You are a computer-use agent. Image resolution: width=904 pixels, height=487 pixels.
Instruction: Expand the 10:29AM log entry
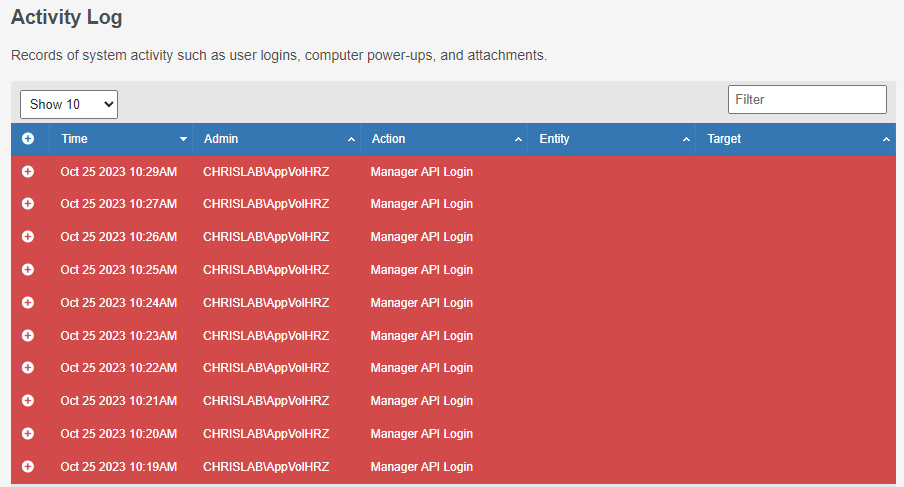[28, 172]
